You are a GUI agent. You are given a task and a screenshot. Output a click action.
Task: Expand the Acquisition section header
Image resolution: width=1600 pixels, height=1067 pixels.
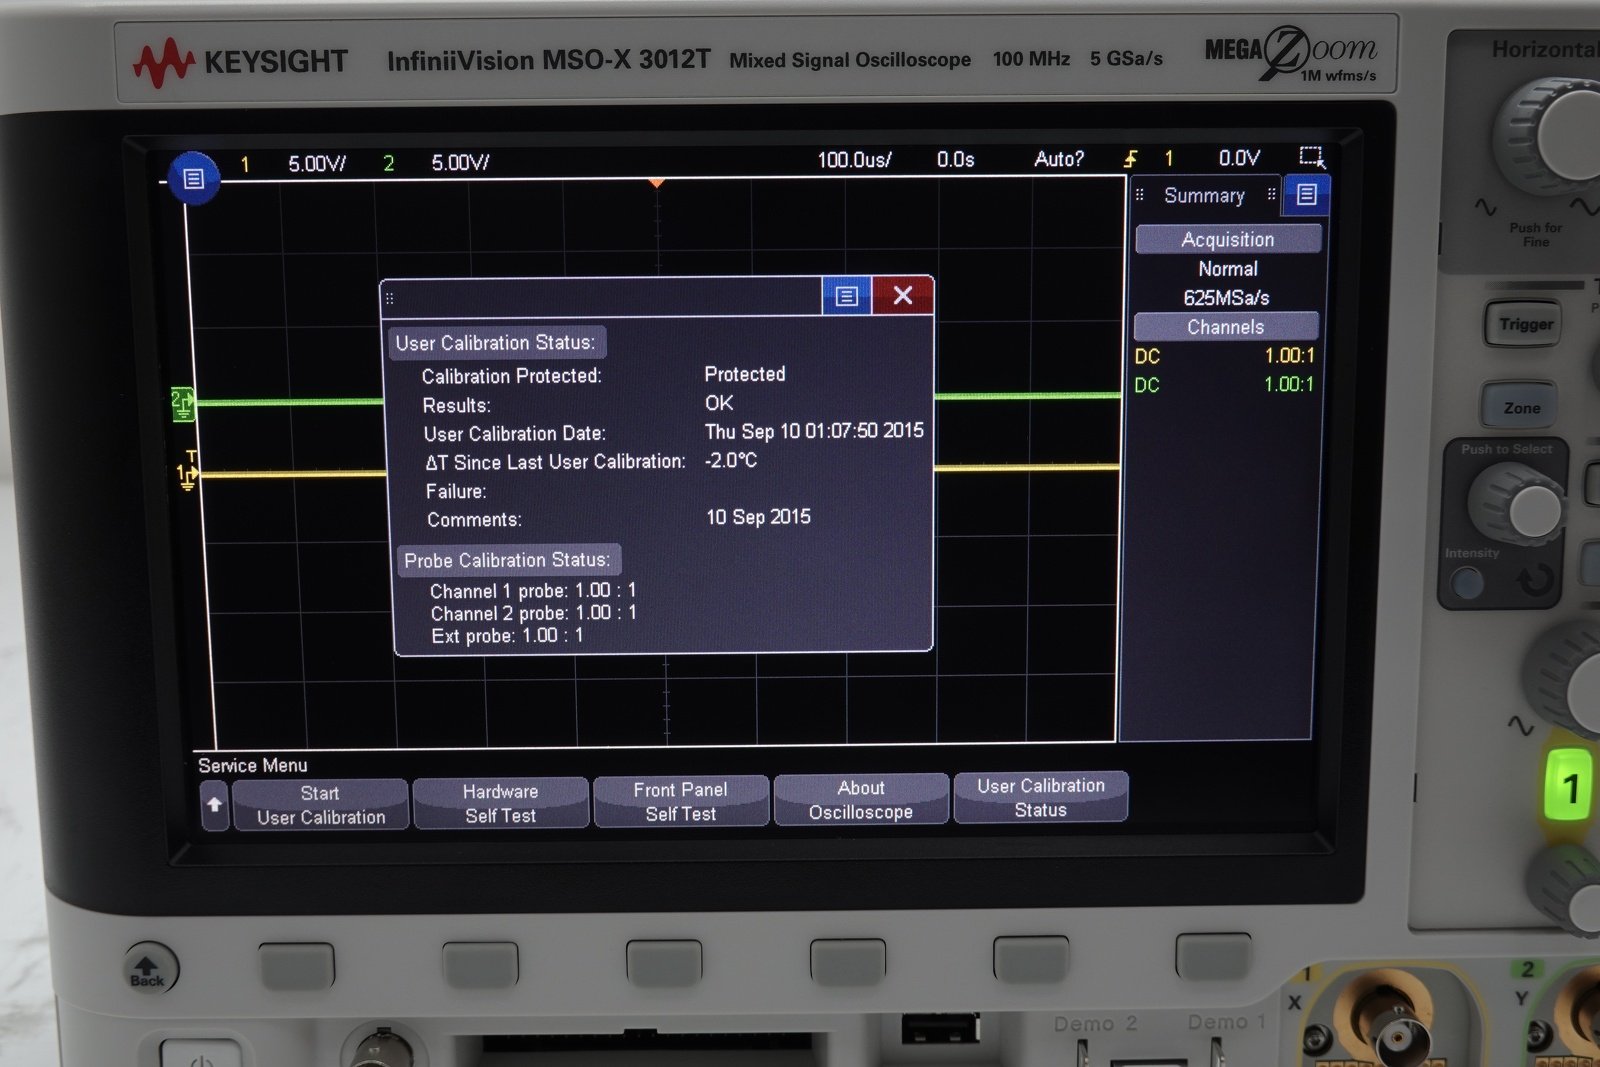1228,239
